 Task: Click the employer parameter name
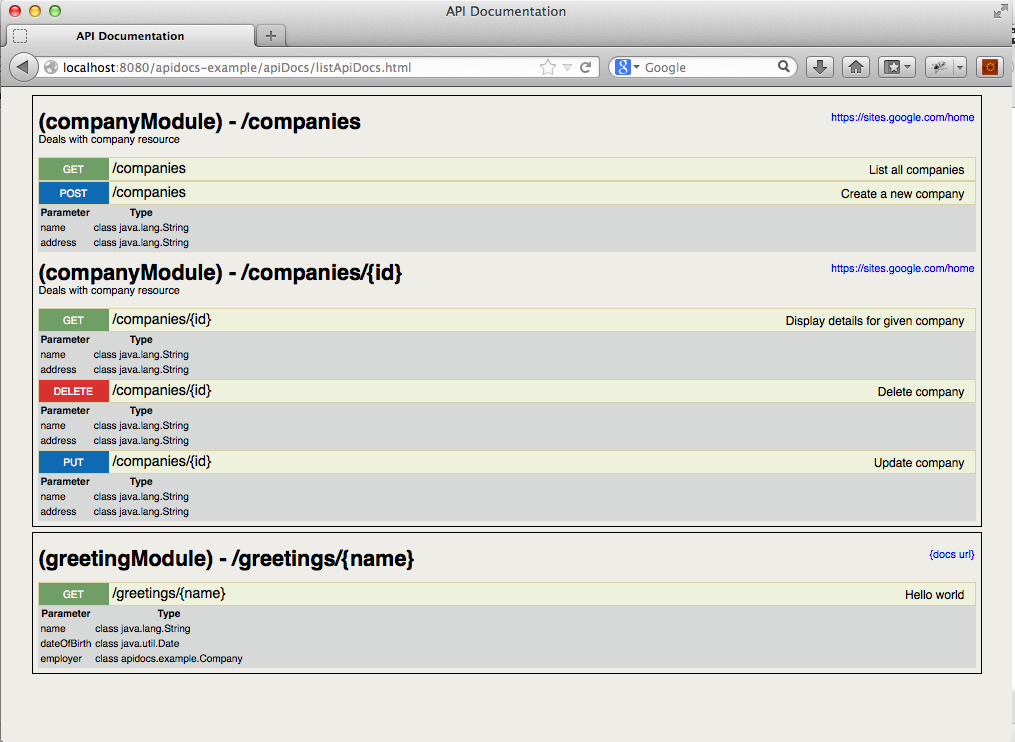pyautogui.click(x=61, y=658)
